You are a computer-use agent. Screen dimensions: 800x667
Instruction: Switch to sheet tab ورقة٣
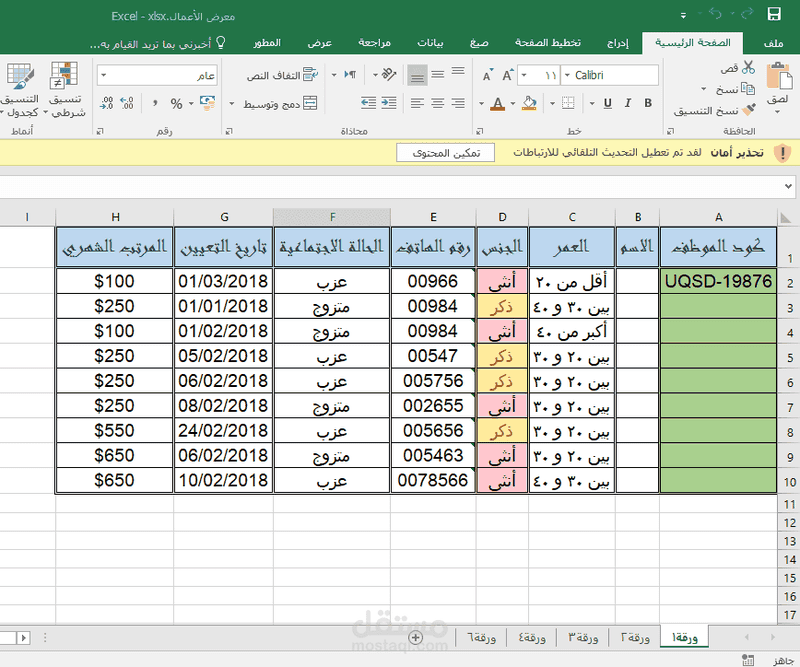[x=583, y=638]
